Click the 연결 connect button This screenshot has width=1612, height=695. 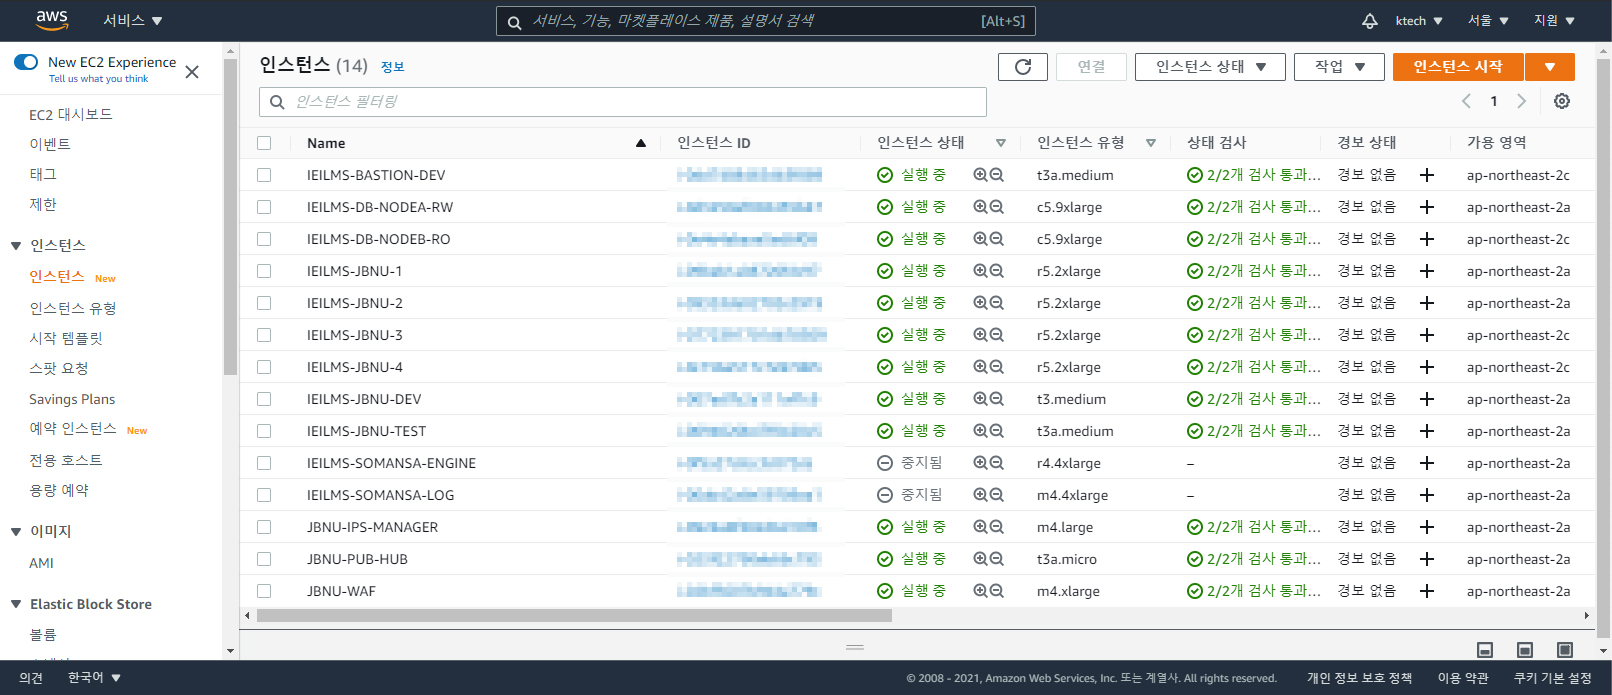coord(1091,67)
